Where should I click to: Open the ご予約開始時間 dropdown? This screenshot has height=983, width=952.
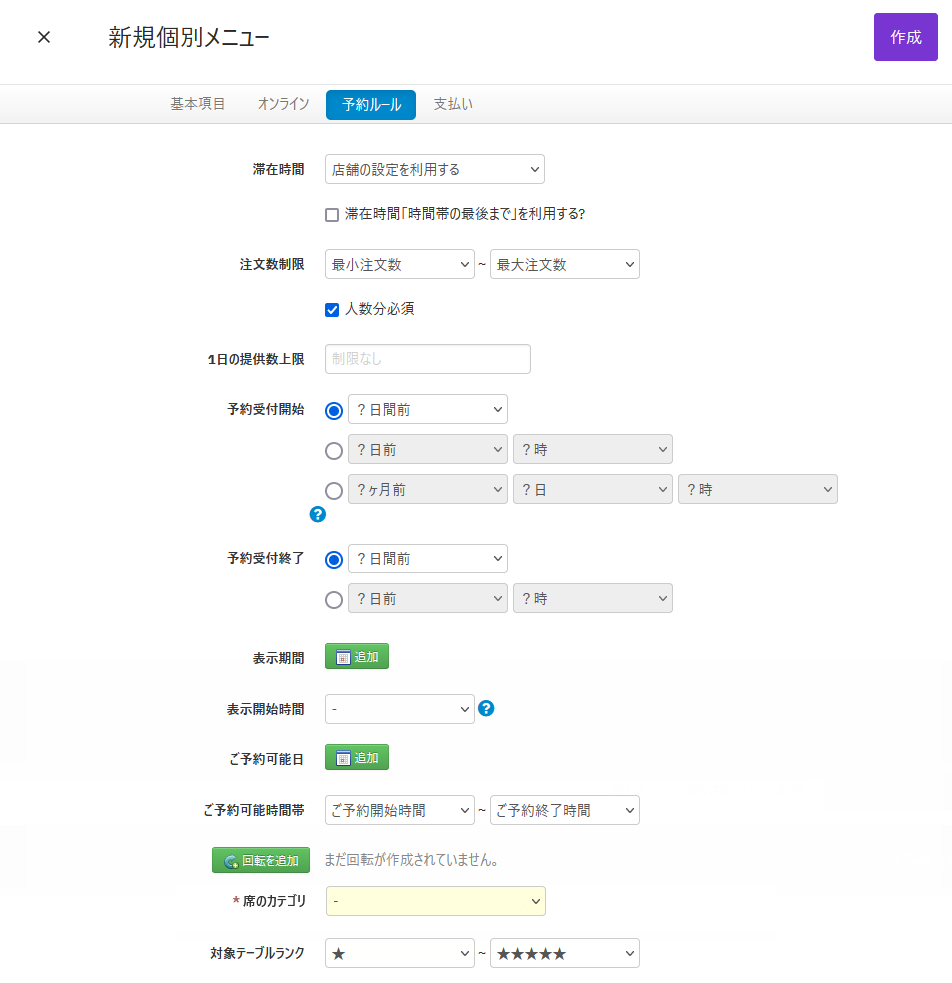pyautogui.click(x=400, y=810)
